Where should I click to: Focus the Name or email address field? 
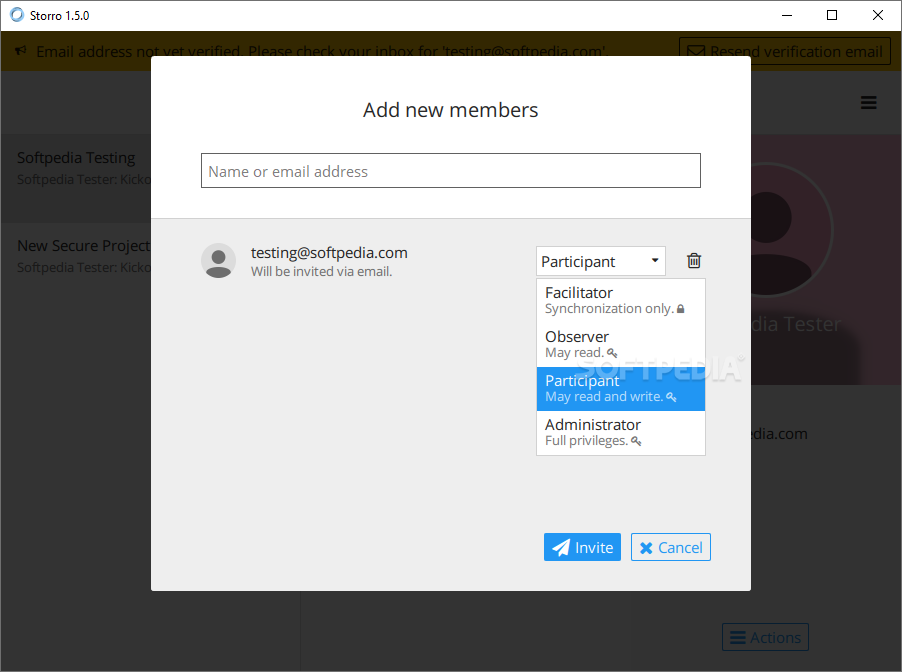point(450,170)
